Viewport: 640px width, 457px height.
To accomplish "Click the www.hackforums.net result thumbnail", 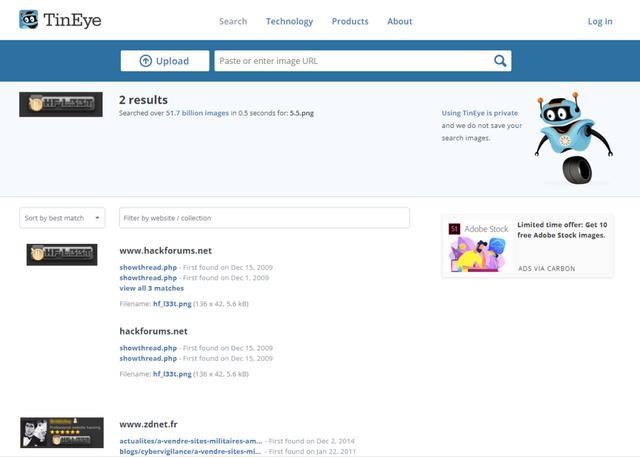I will (61, 254).
